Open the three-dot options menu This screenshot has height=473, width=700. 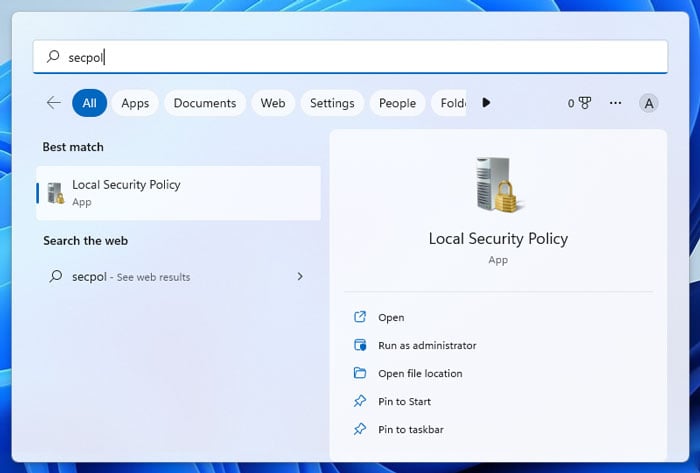(615, 103)
